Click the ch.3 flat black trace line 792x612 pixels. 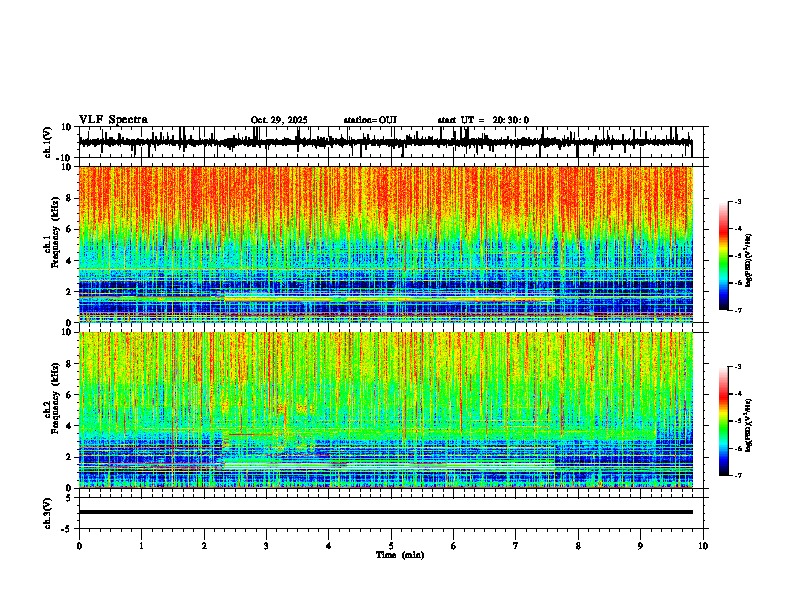click(386, 512)
